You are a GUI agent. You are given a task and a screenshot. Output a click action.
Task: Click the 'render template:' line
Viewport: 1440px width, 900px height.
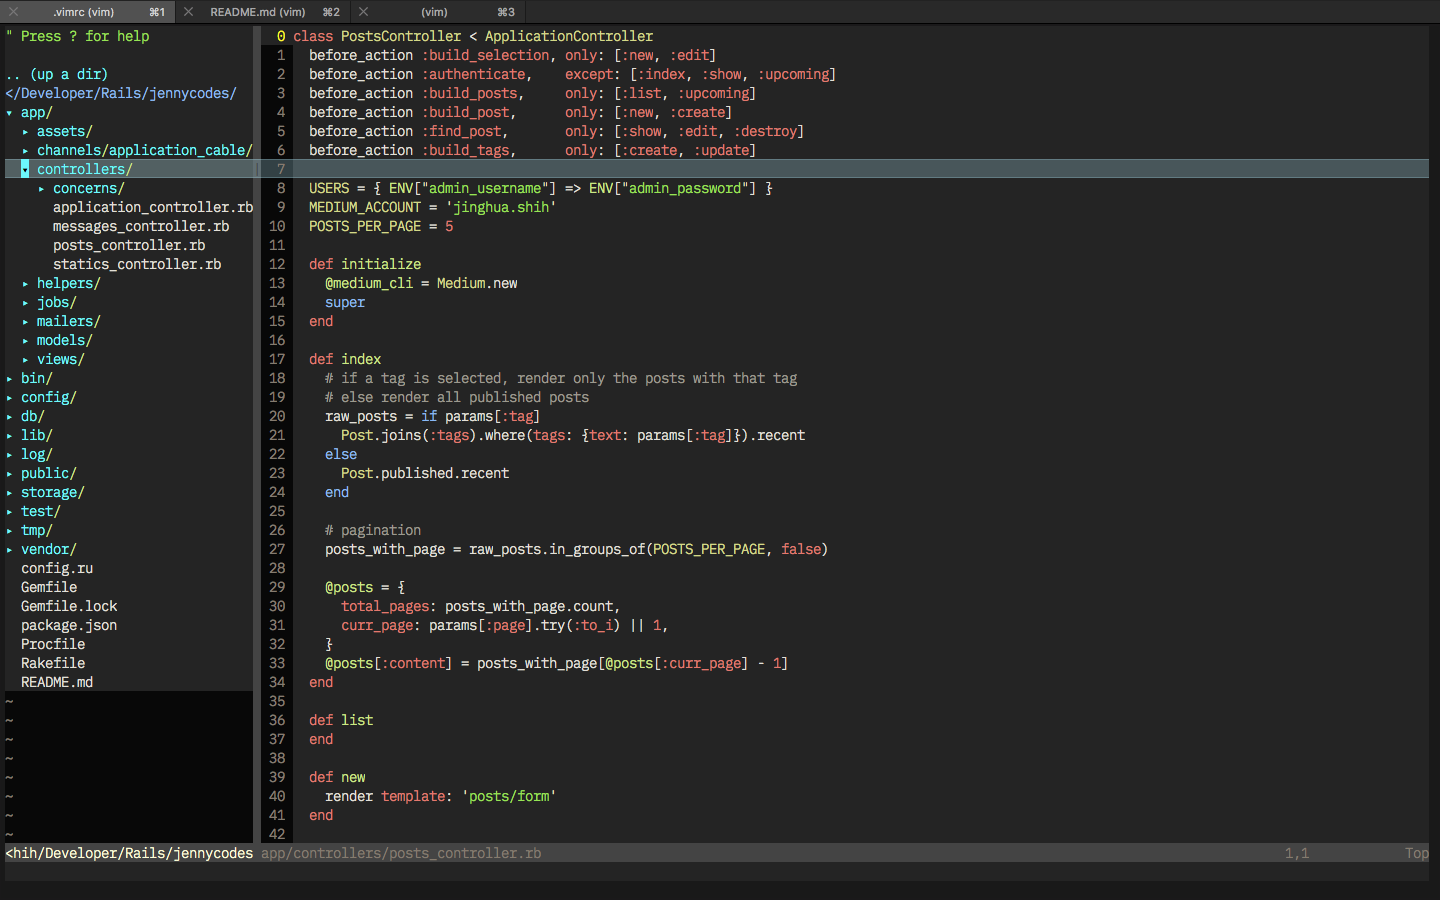coord(441,797)
